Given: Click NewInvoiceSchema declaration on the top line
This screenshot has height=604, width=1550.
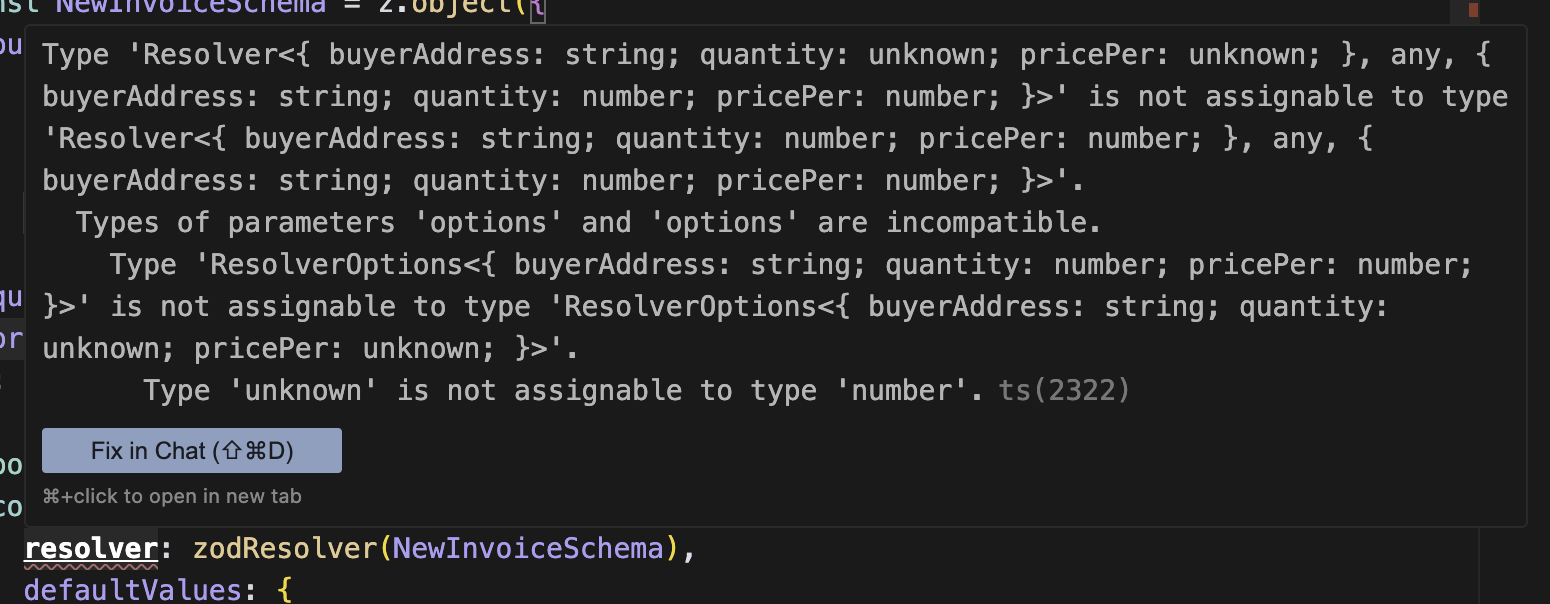Looking at the screenshot, I should tap(190, 6).
